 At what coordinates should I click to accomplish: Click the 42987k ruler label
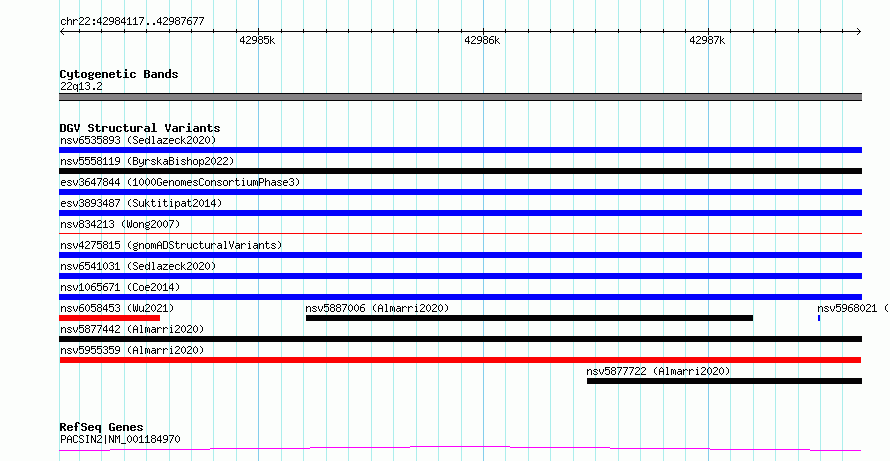(707, 40)
